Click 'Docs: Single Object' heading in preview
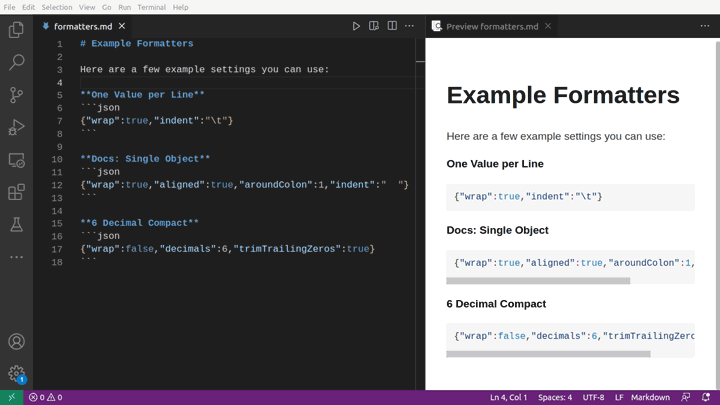 [x=497, y=230]
